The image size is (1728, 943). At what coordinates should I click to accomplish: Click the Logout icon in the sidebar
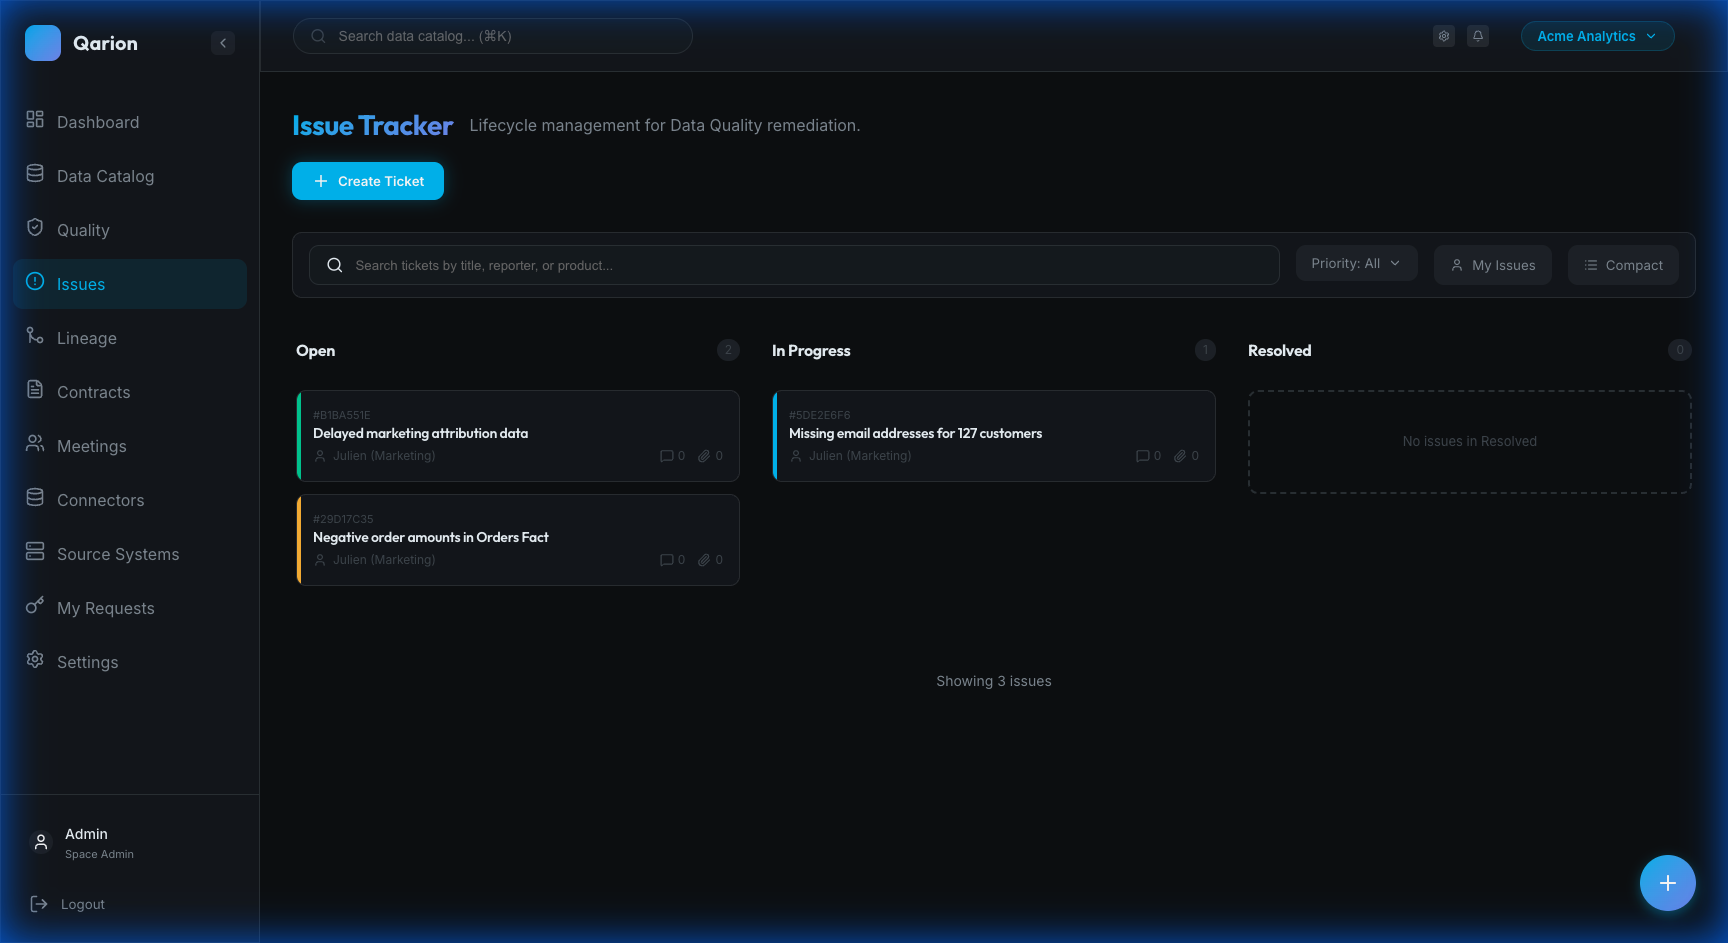tap(39, 904)
